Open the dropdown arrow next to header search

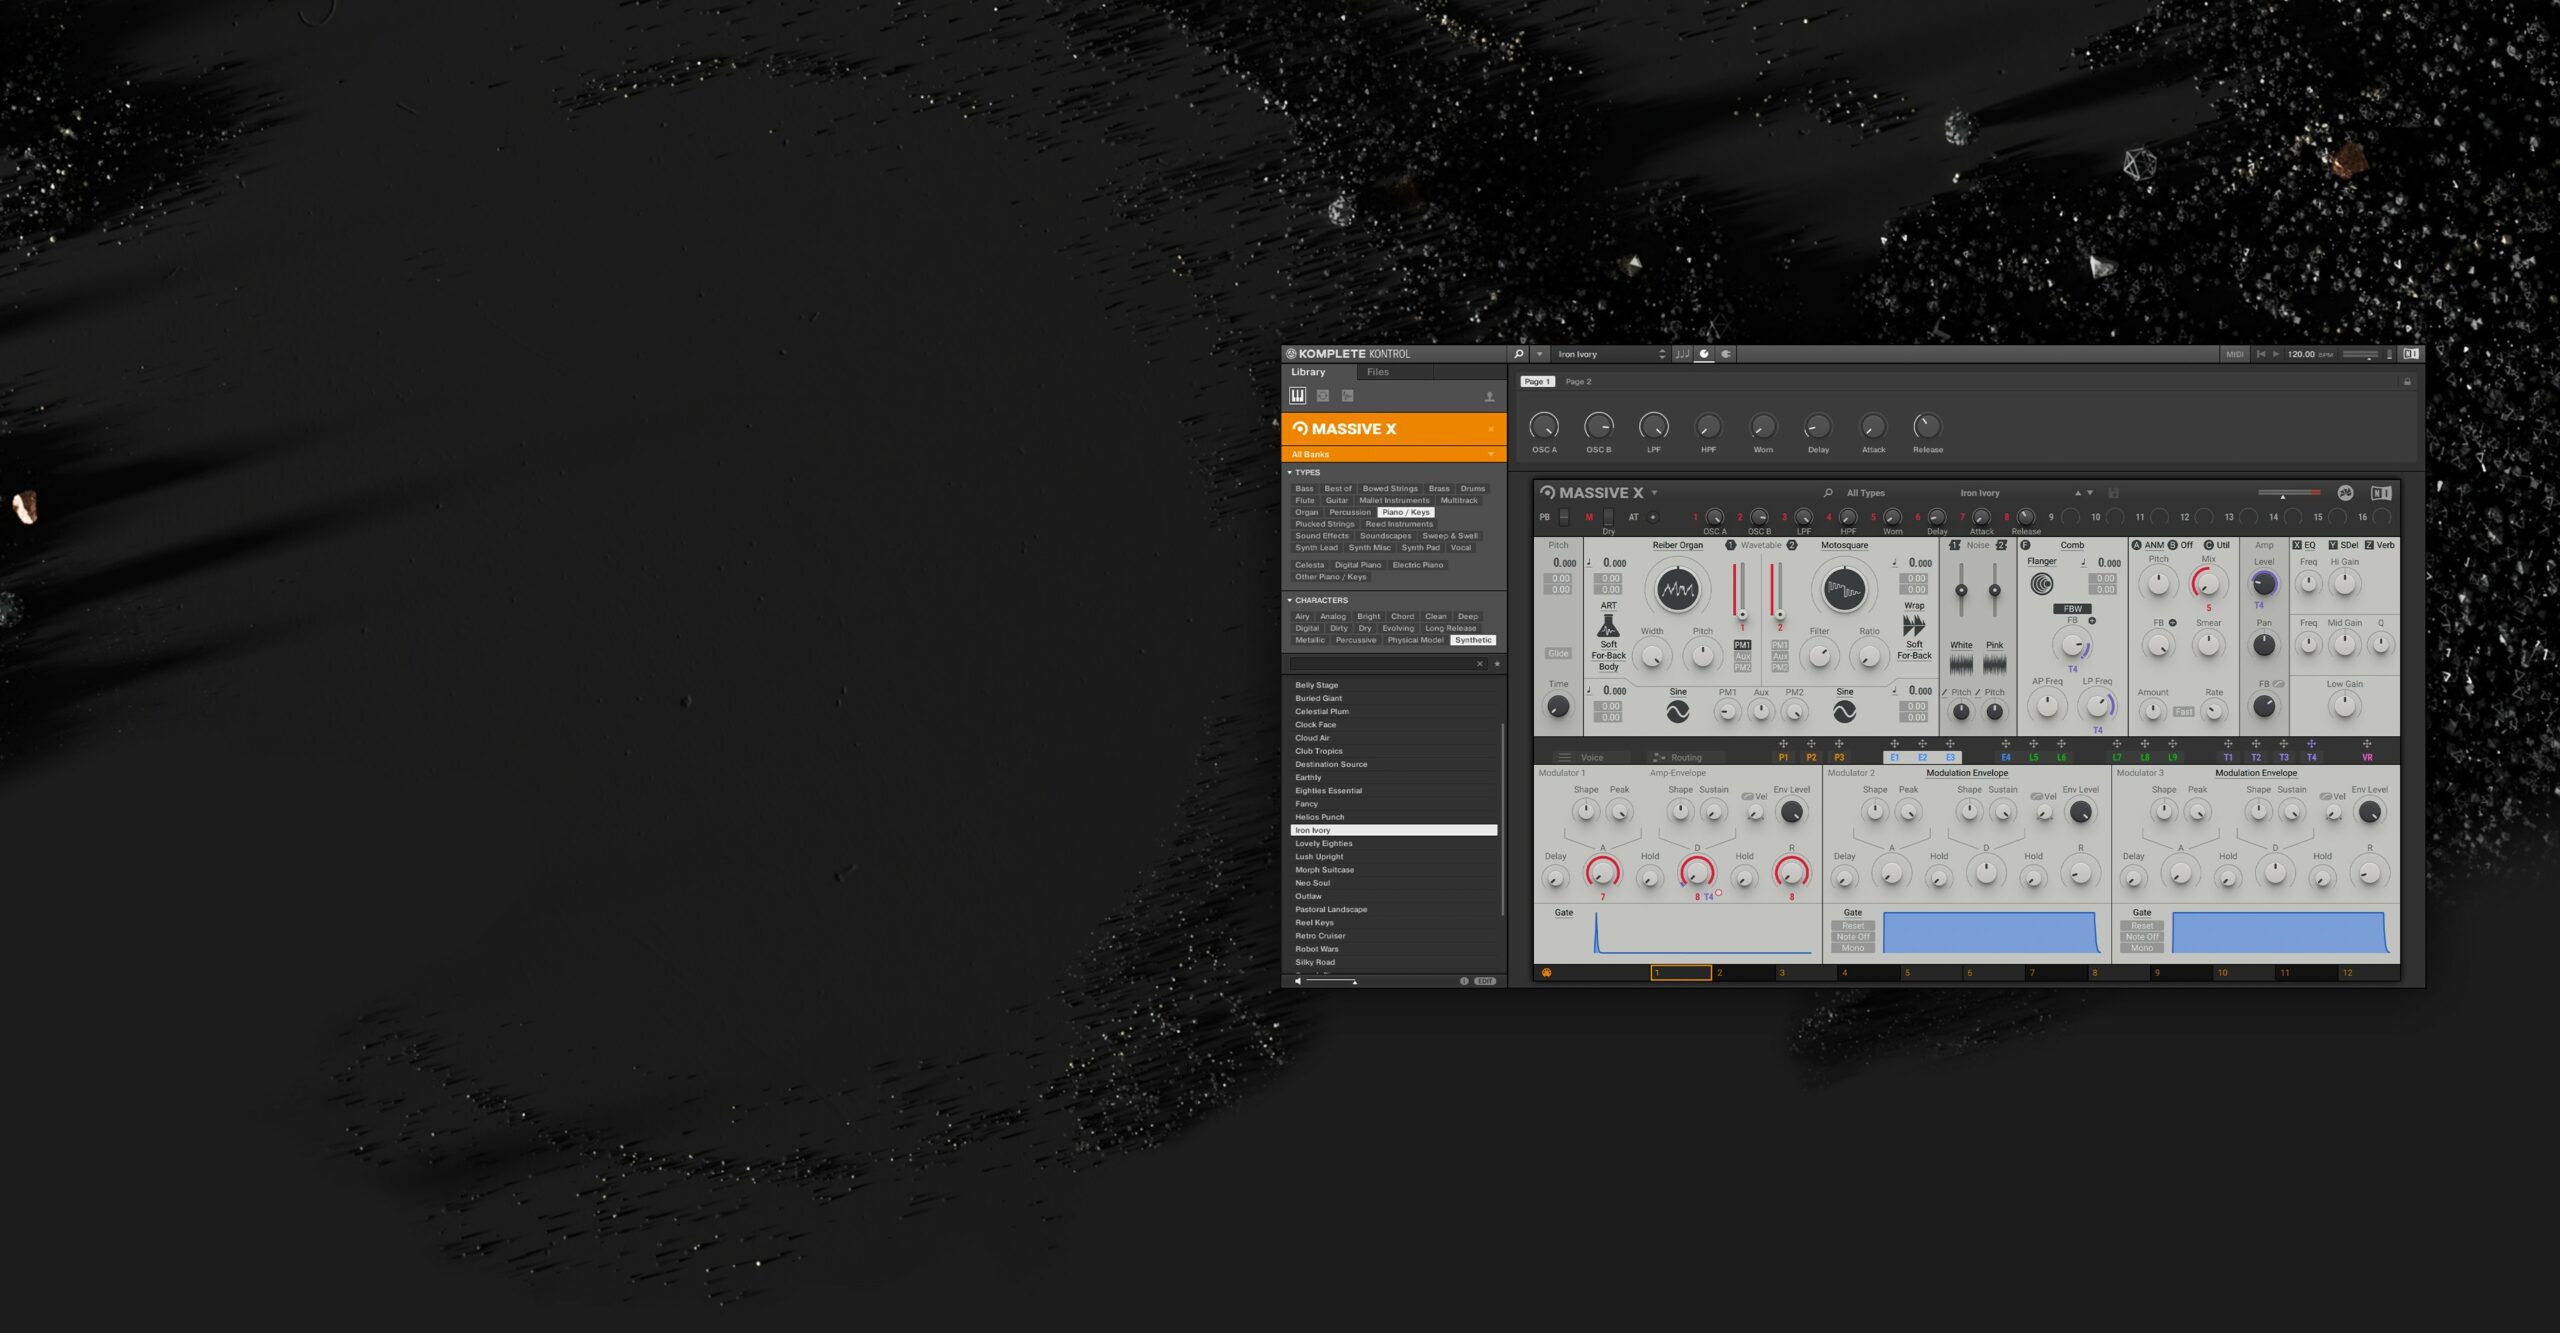tap(1539, 354)
